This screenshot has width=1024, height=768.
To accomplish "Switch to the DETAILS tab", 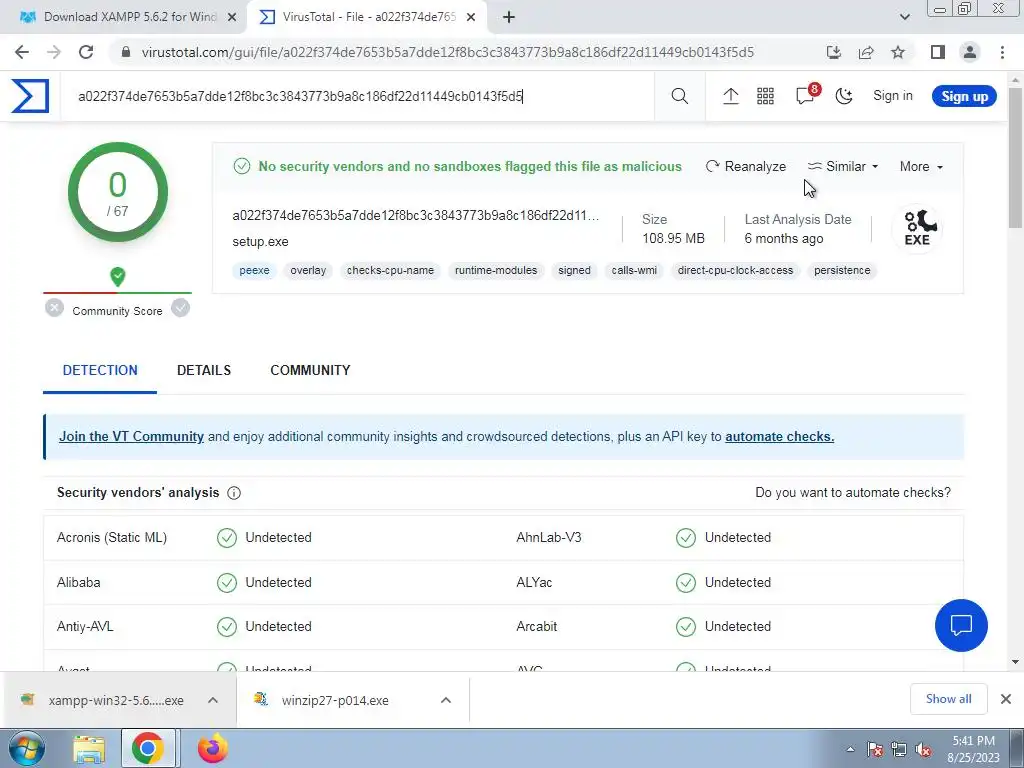I will pos(204,370).
